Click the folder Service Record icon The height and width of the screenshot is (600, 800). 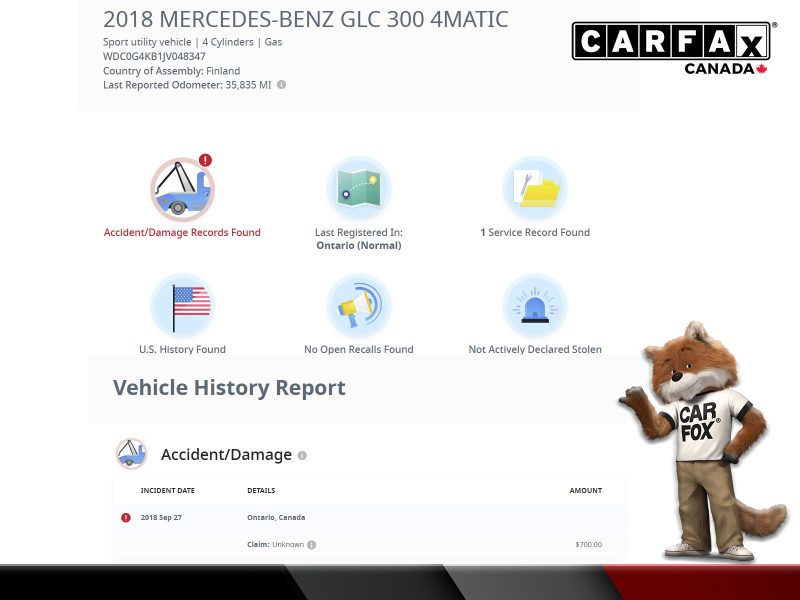pos(534,188)
